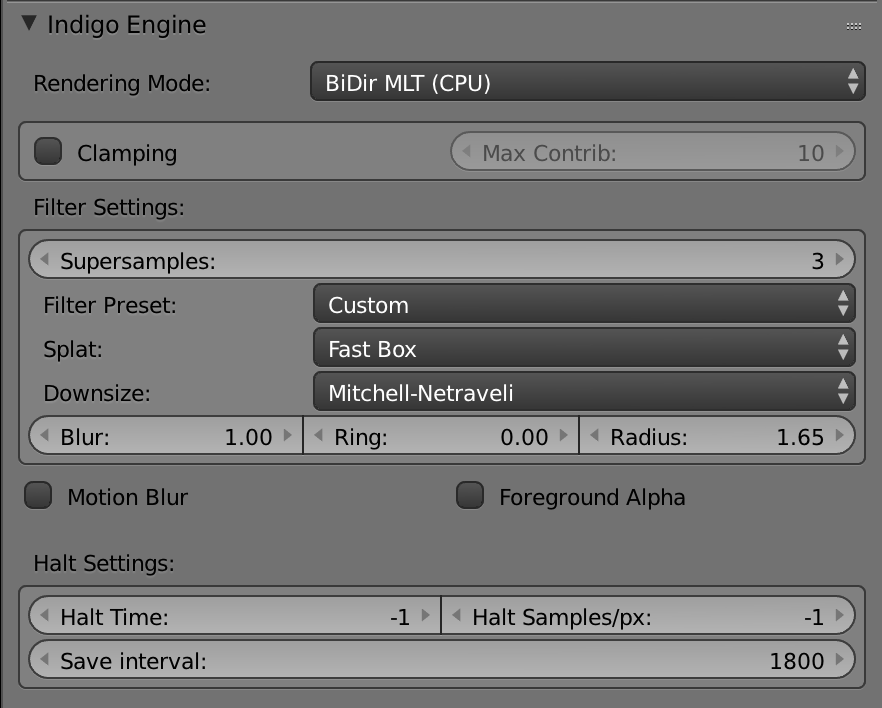Increase Ring value with right arrow

564,436
